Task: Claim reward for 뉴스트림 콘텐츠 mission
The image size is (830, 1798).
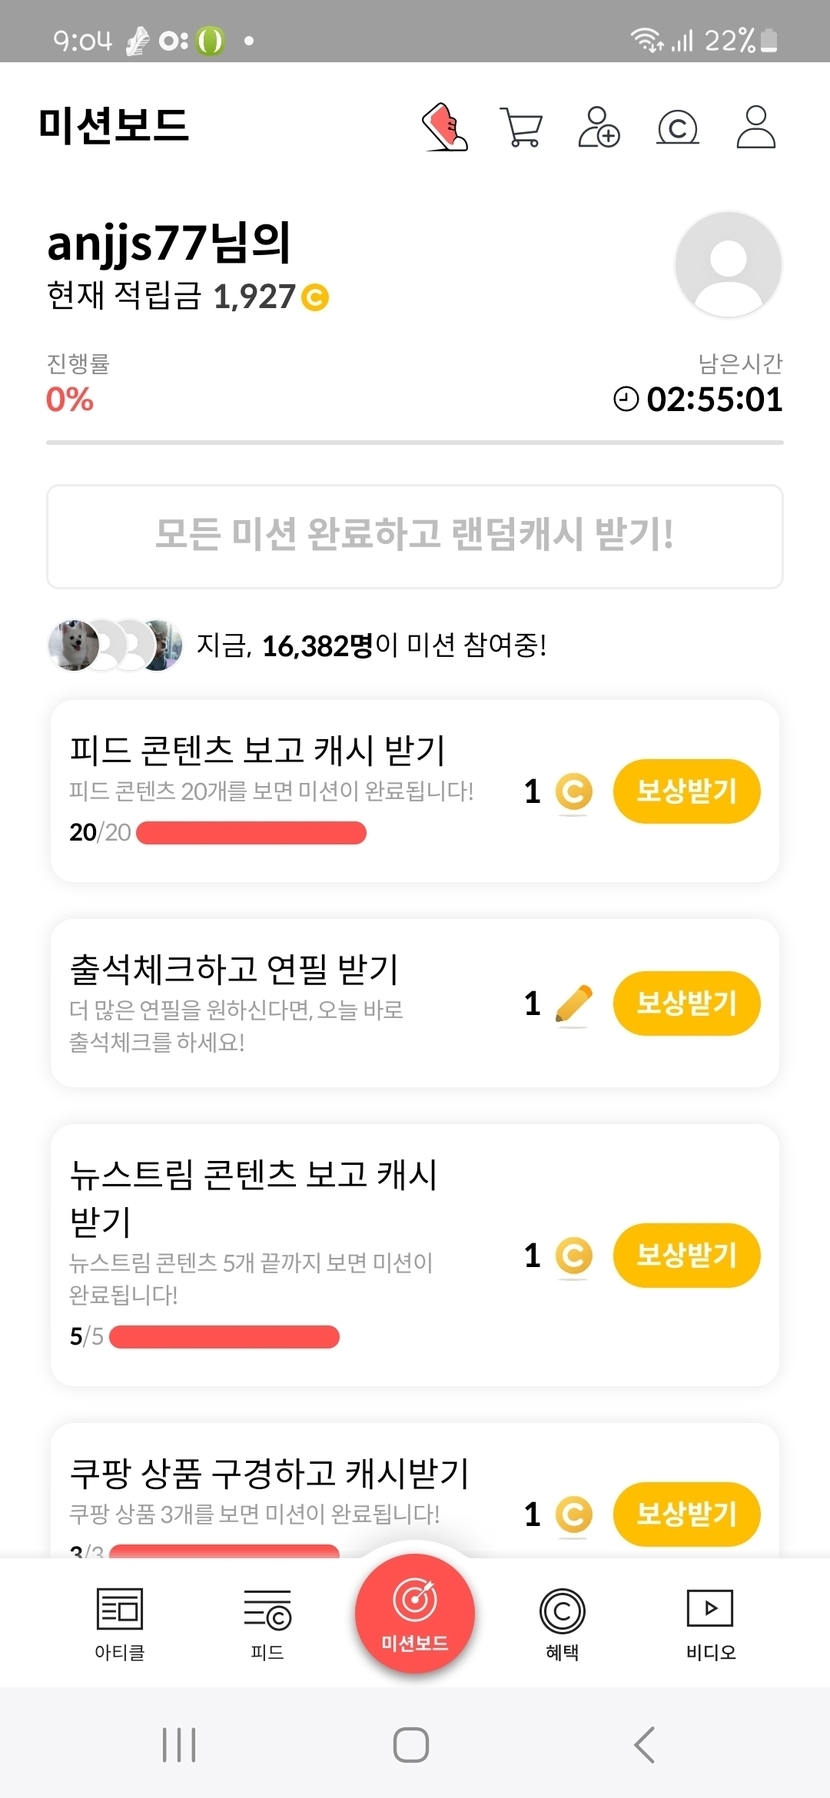Action: click(x=686, y=1255)
